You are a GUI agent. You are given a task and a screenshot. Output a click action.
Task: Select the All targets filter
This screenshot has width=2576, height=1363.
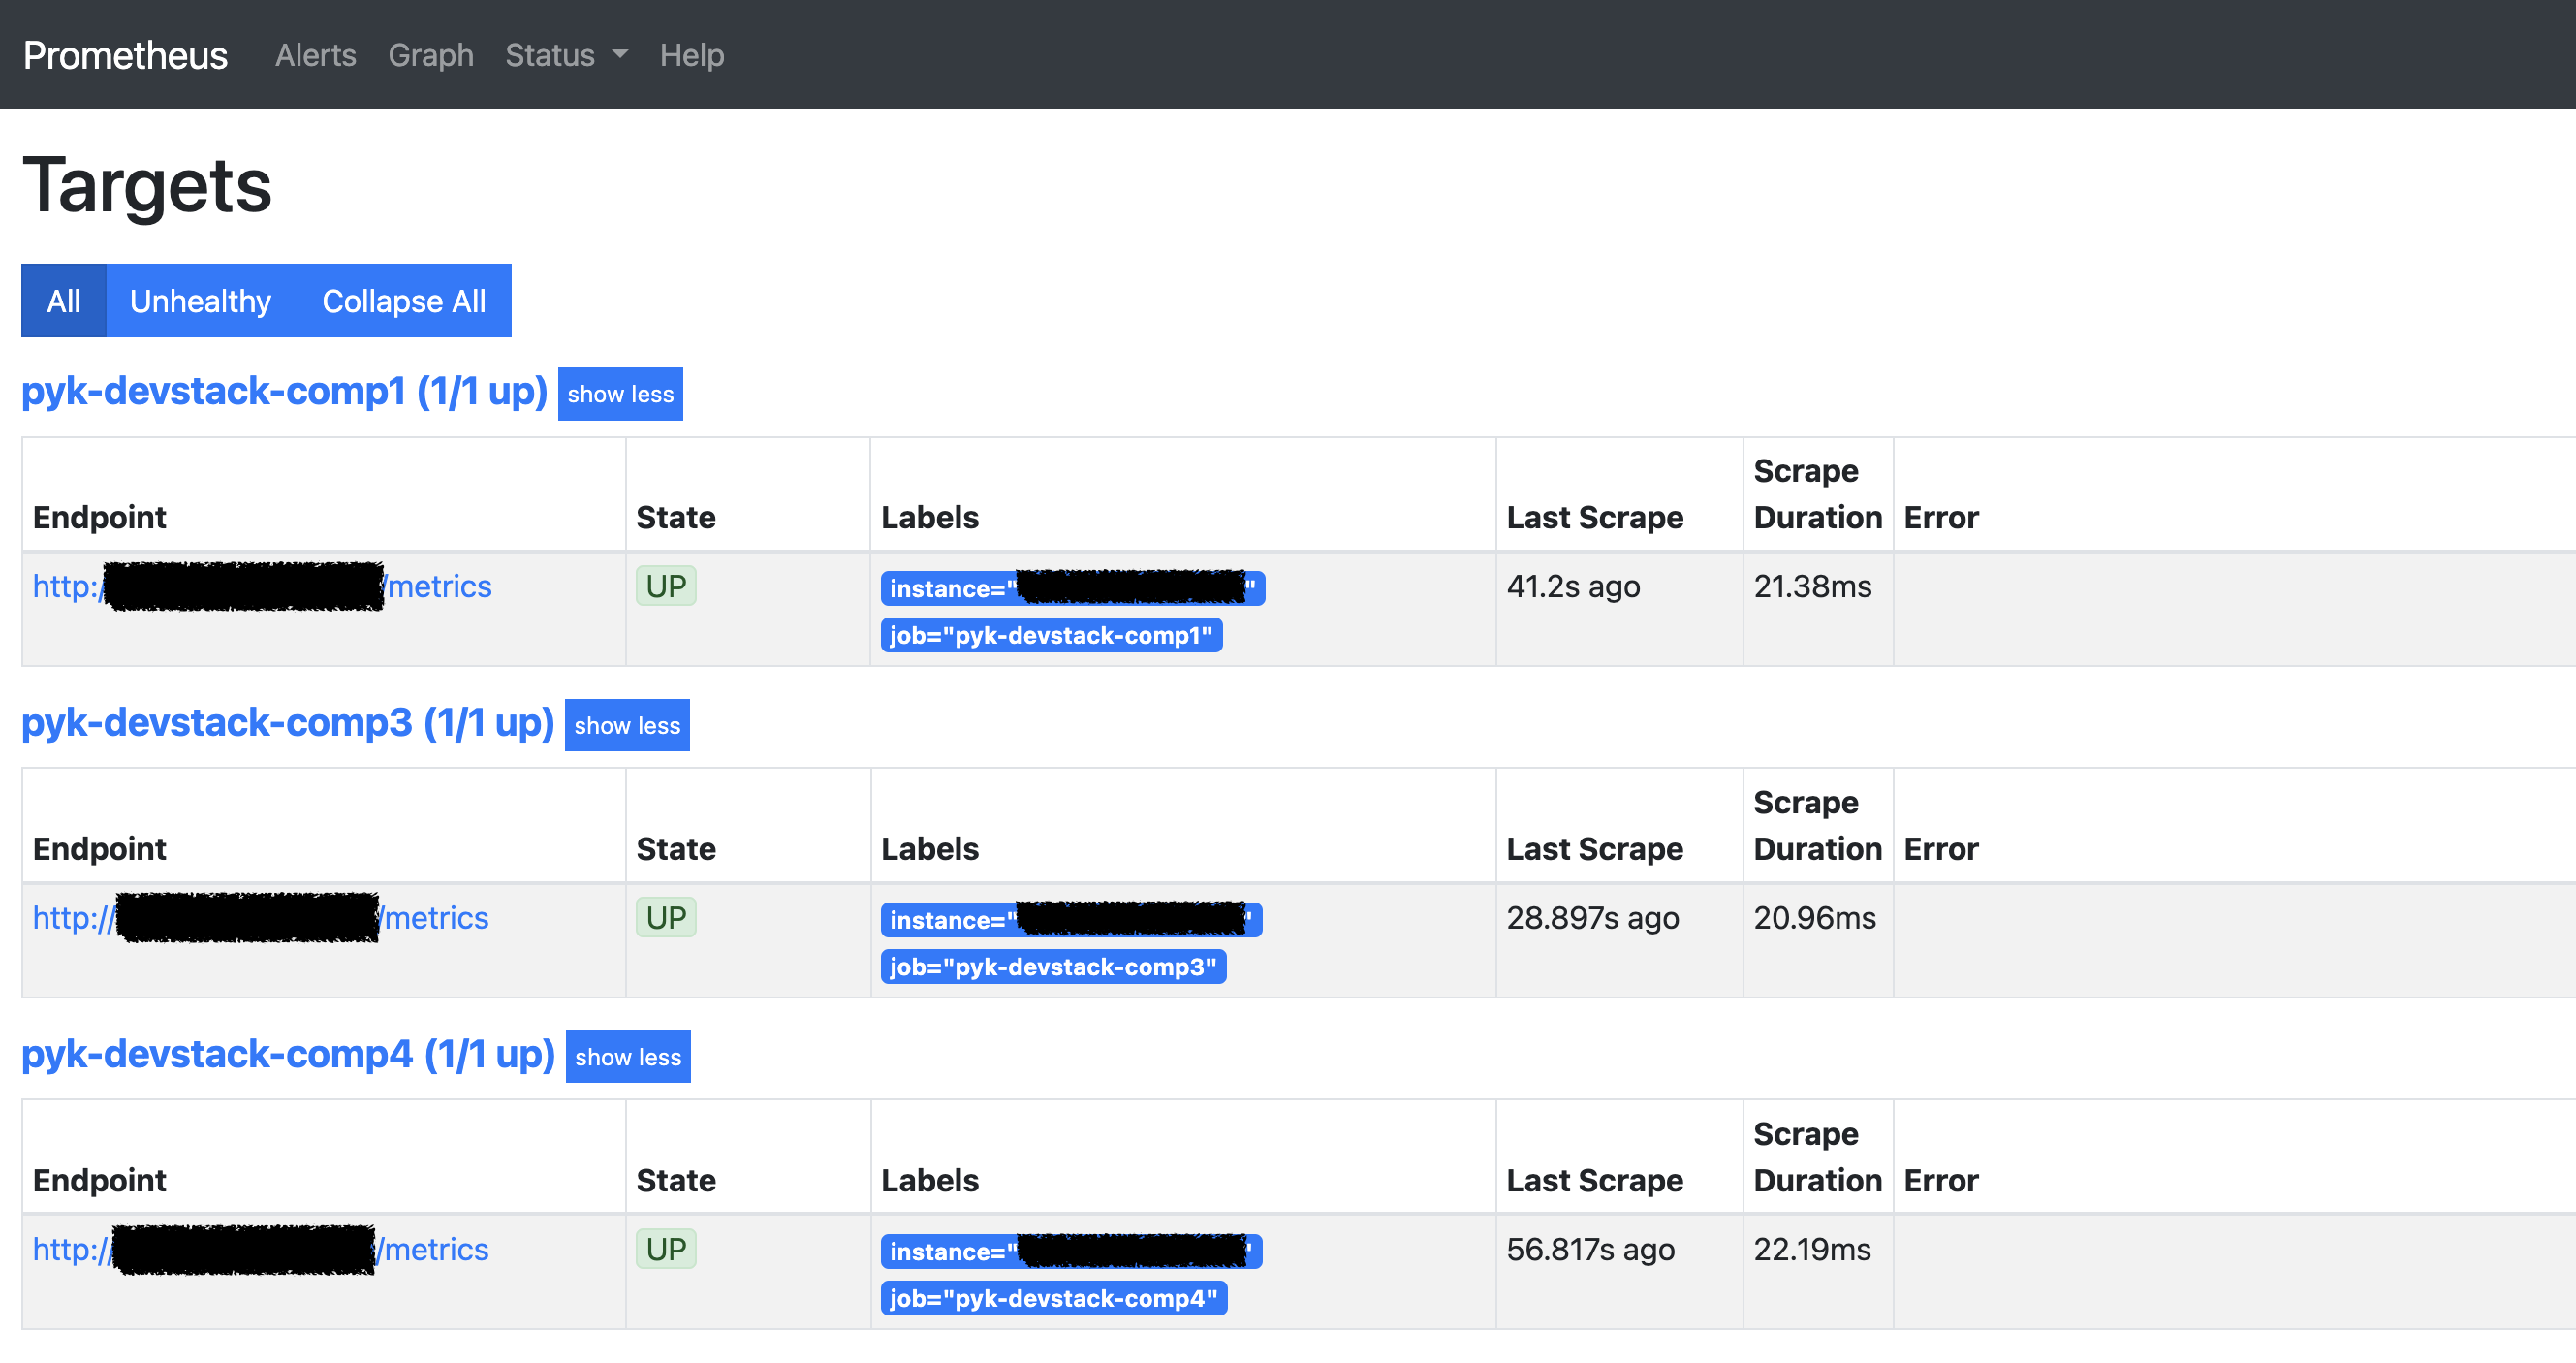tap(63, 301)
